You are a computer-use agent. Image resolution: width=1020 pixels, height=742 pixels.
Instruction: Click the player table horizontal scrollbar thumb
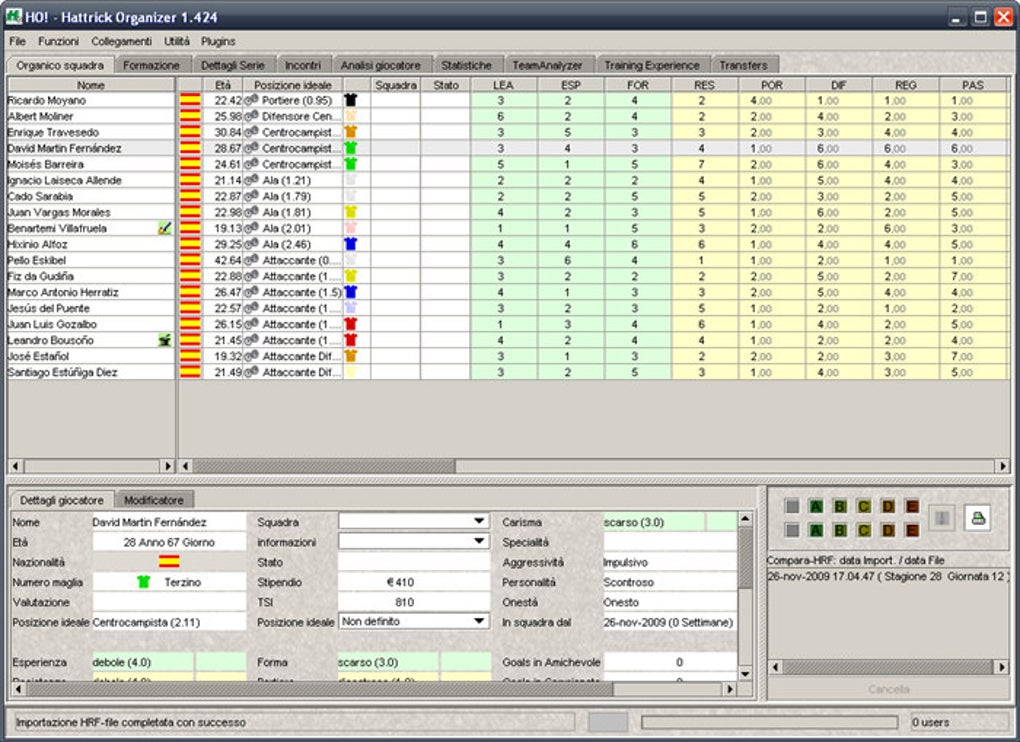point(324,466)
